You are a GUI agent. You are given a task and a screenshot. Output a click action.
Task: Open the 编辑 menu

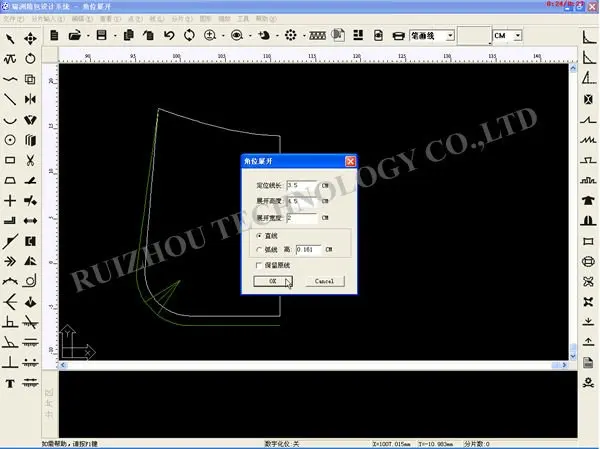point(82,19)
